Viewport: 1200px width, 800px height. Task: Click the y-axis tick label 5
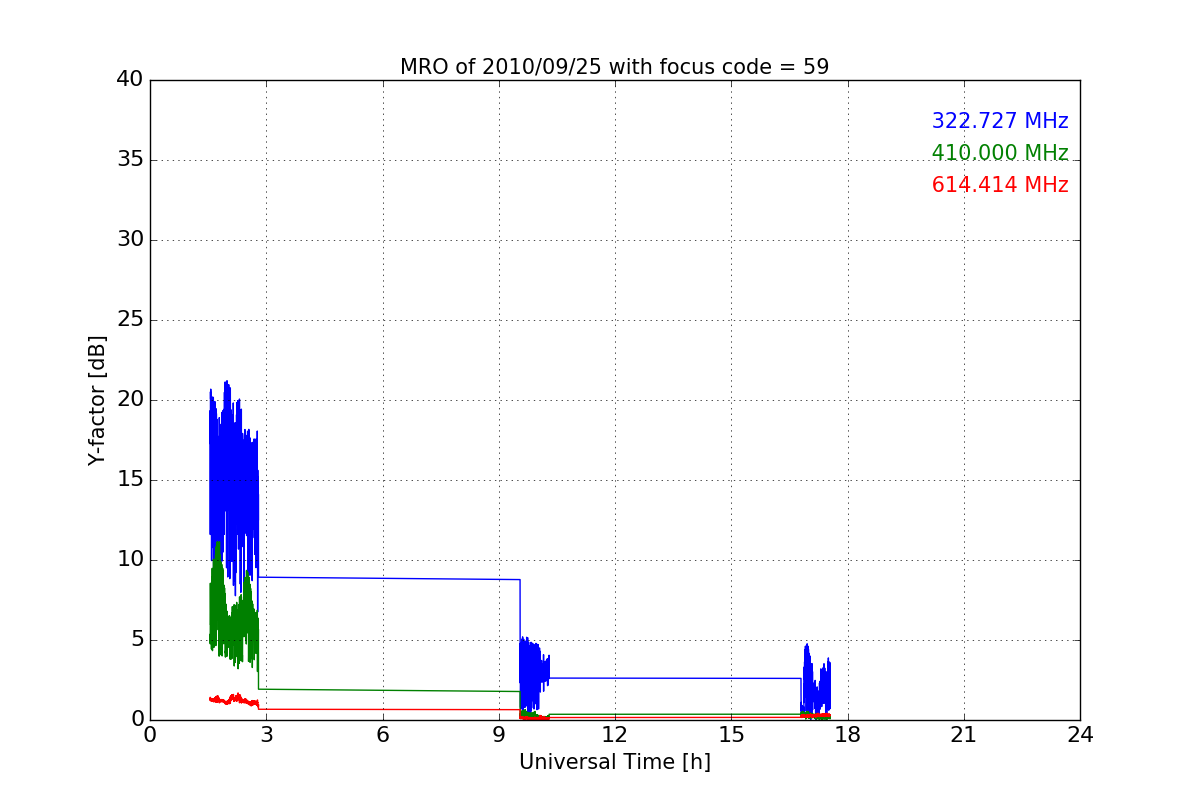point(137,640)
